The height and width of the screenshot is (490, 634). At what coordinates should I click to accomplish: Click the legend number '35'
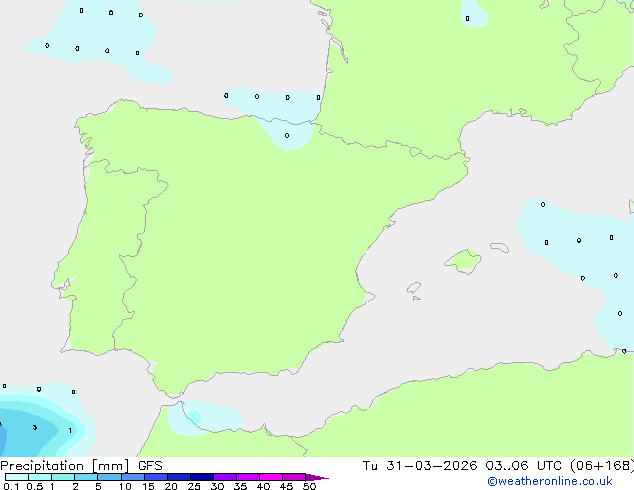pos(240,486)
